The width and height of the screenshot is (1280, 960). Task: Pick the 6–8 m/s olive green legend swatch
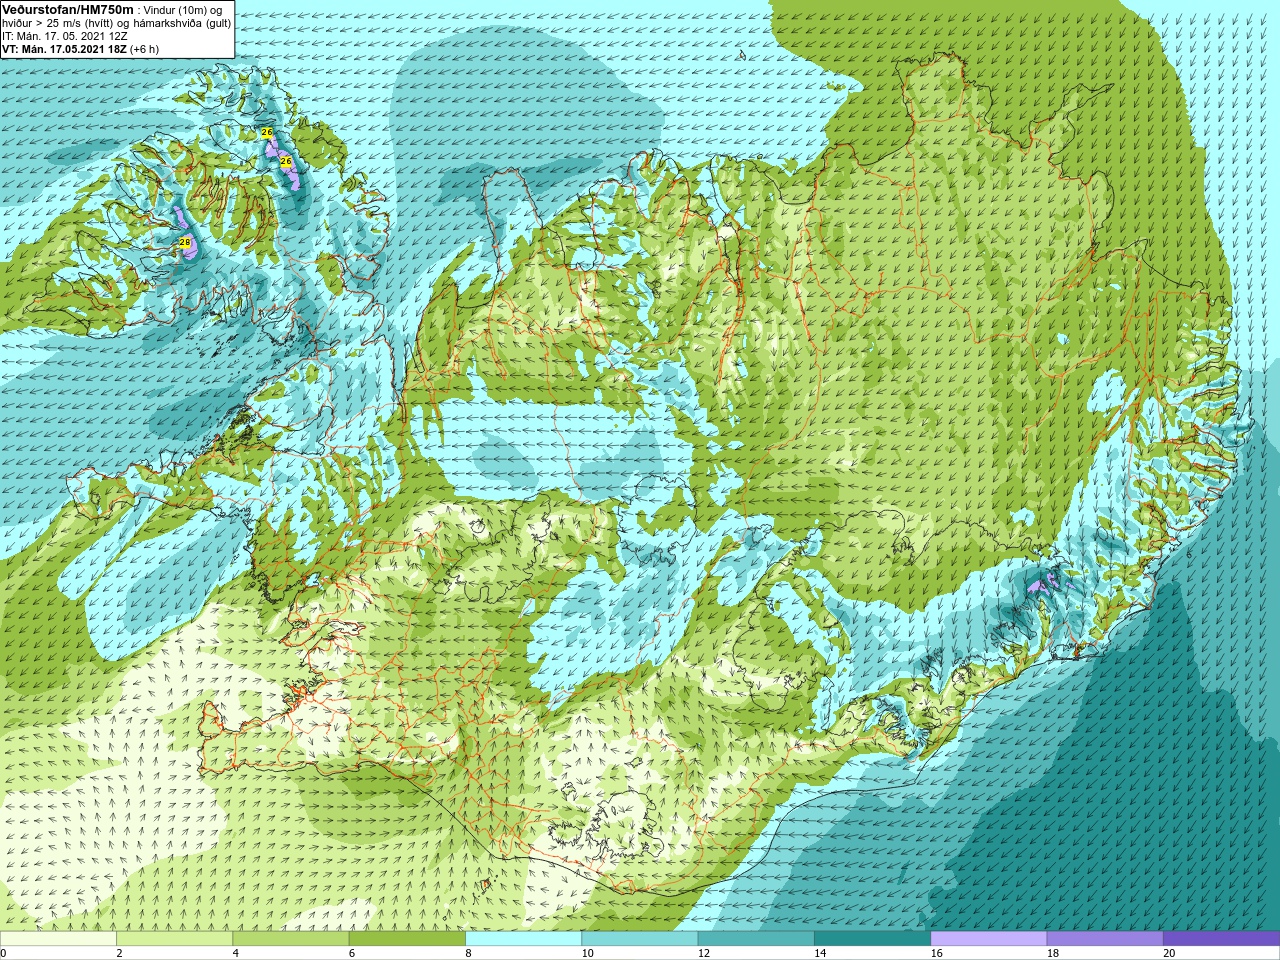(407, 939)
